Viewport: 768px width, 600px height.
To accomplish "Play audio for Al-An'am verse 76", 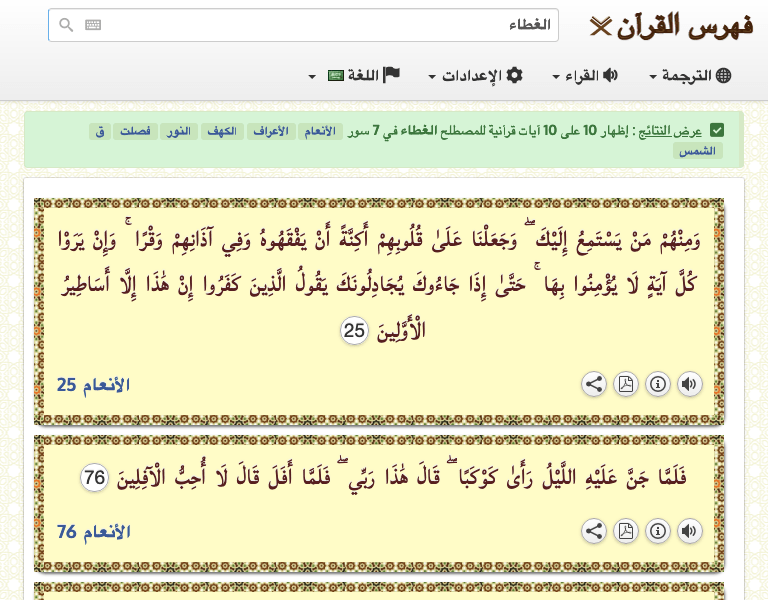I will click(x=690, y=531).
